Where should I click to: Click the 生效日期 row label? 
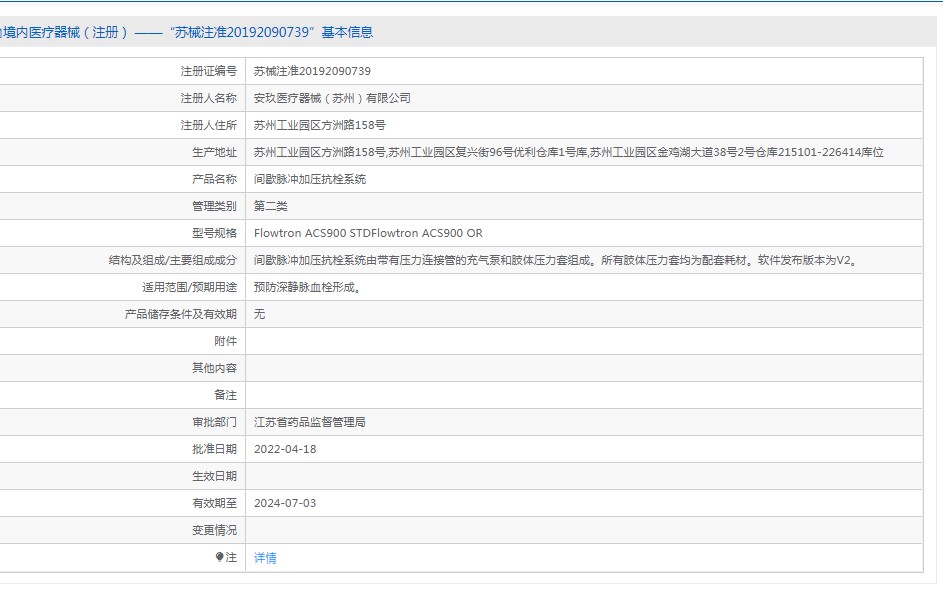214,476
